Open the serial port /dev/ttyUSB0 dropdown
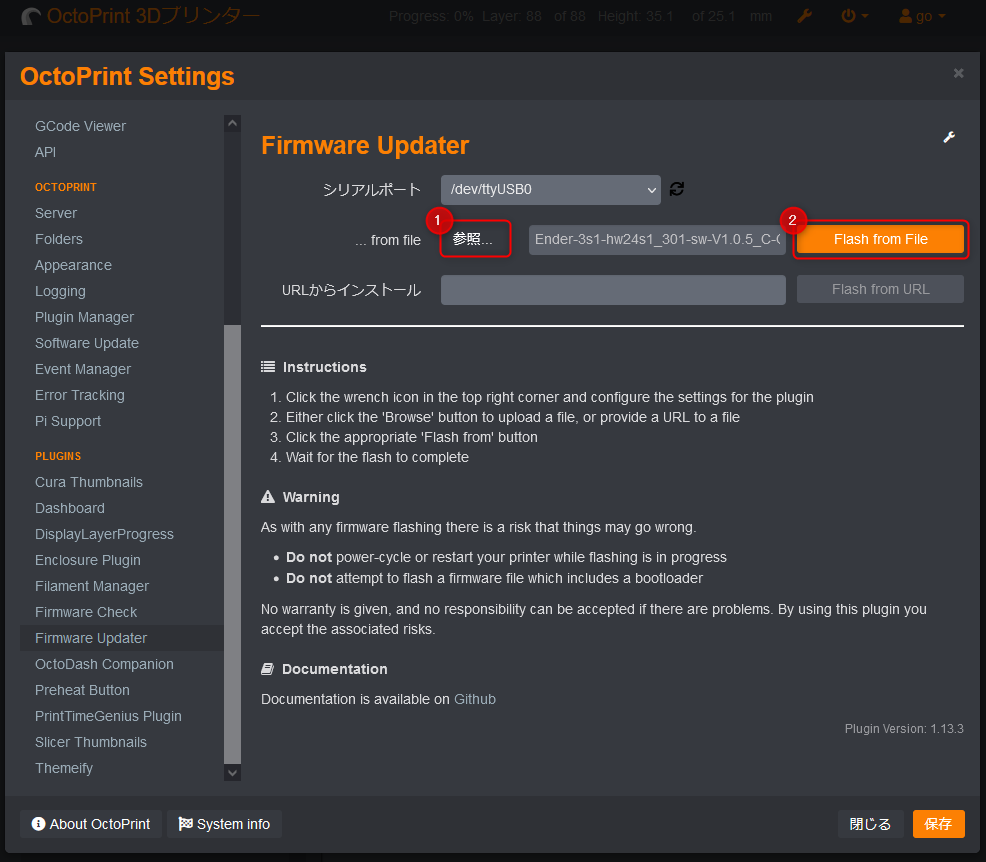Screen dimensions: 986x862 pos(550,190)
